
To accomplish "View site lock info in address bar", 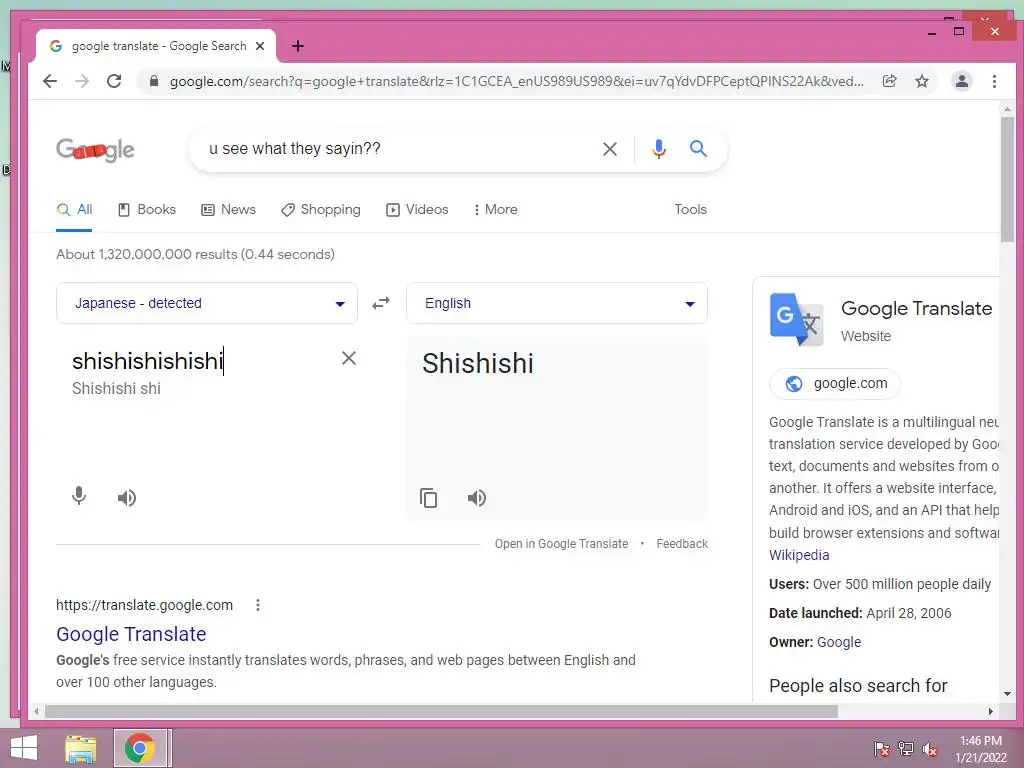I will point(154,81).
